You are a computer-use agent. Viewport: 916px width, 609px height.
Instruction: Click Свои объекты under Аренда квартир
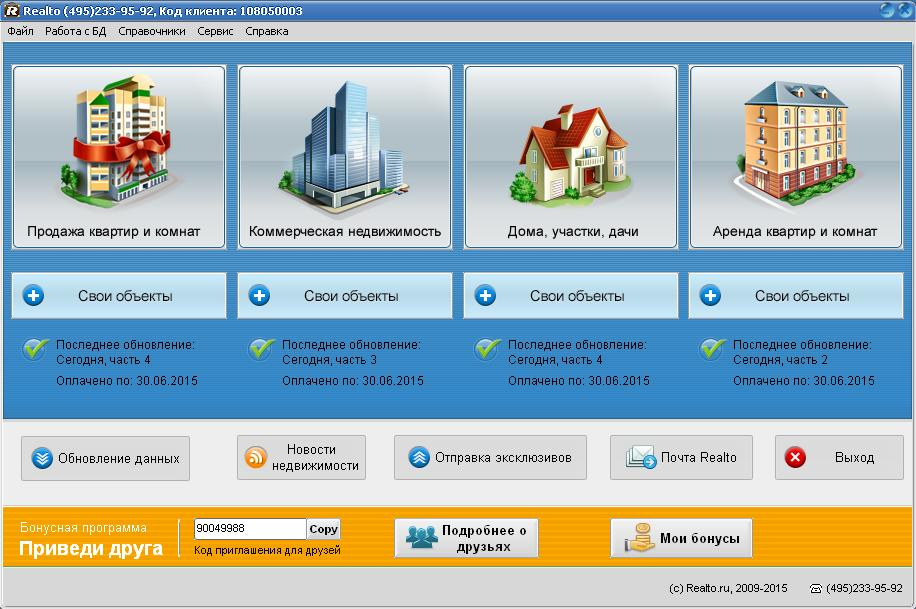click(796, 296)
